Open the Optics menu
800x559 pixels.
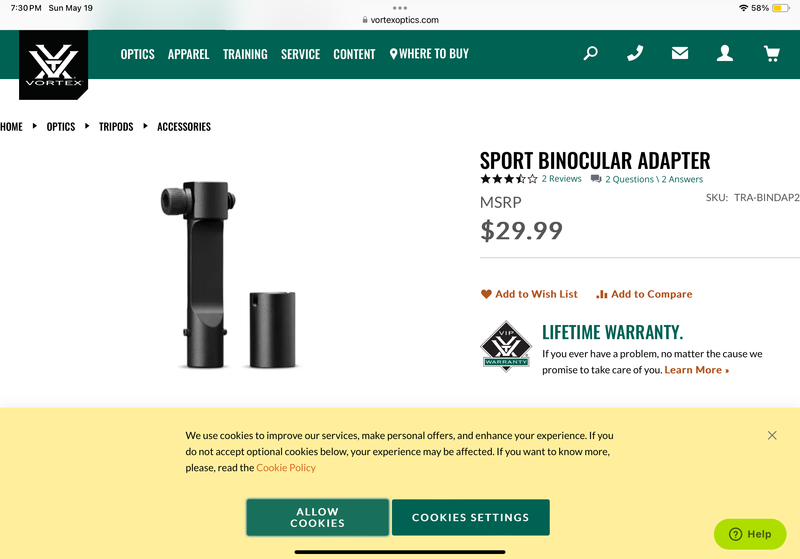(137, 54)
